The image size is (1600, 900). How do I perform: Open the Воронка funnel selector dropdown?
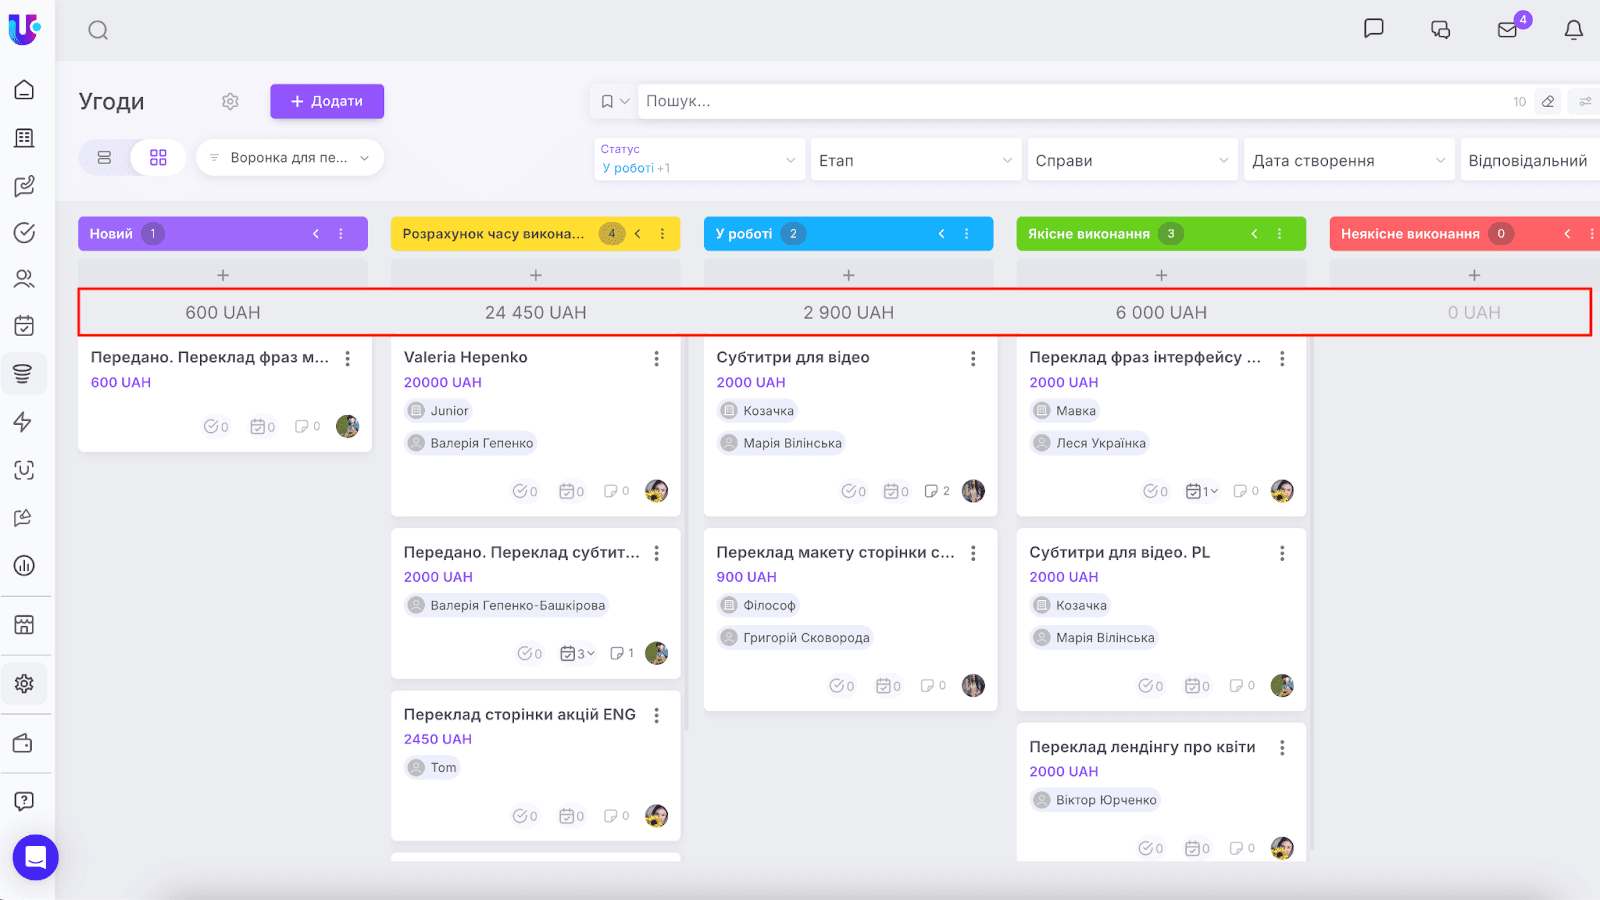[x=290, y=158]
